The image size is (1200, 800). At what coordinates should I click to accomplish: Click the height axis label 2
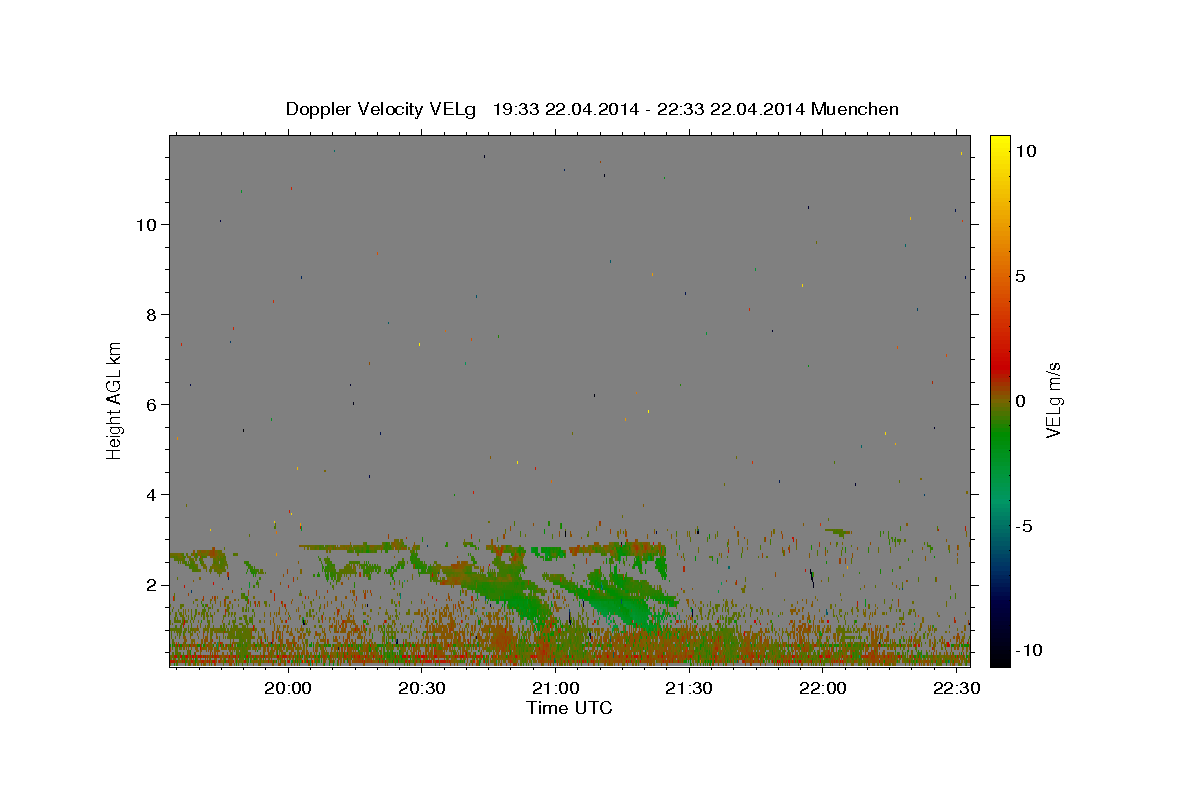click(153, 585)
